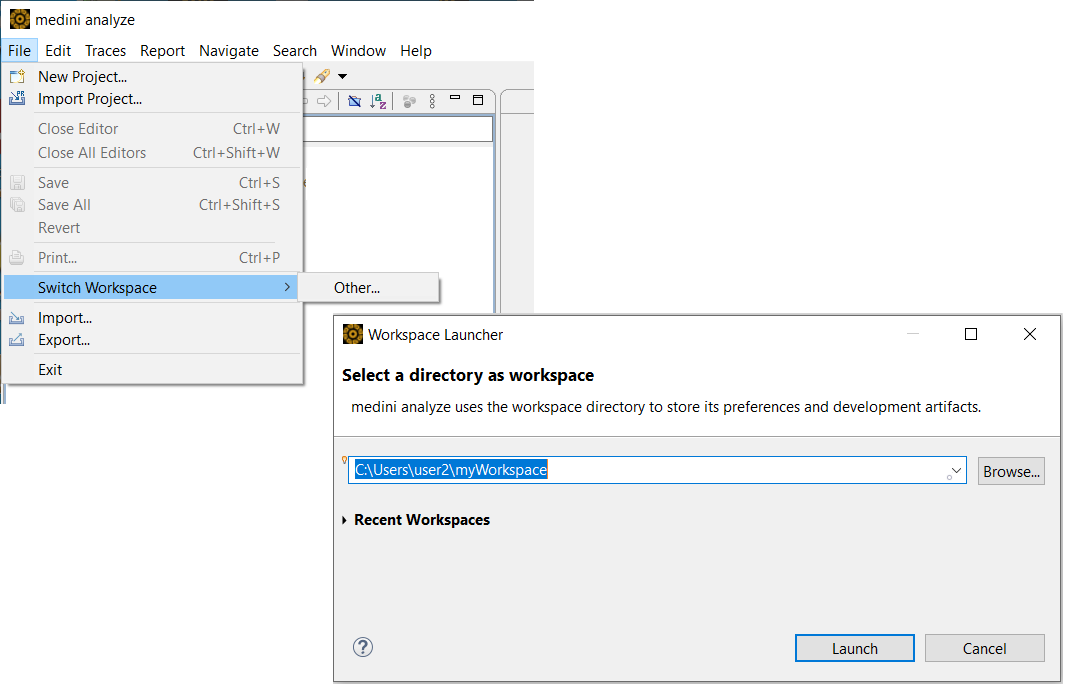Choose Other... in the Switch Workspace submenu
Viewport: 1070px width, 693px height.
click(368, 288)
